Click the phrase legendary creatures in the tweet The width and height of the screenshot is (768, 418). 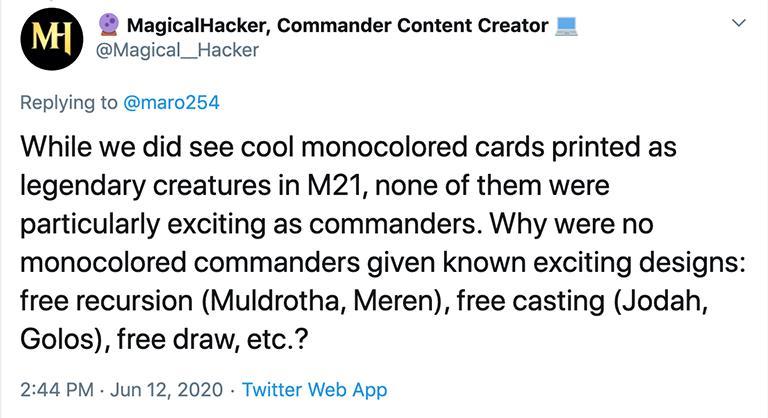pos(145,186)
